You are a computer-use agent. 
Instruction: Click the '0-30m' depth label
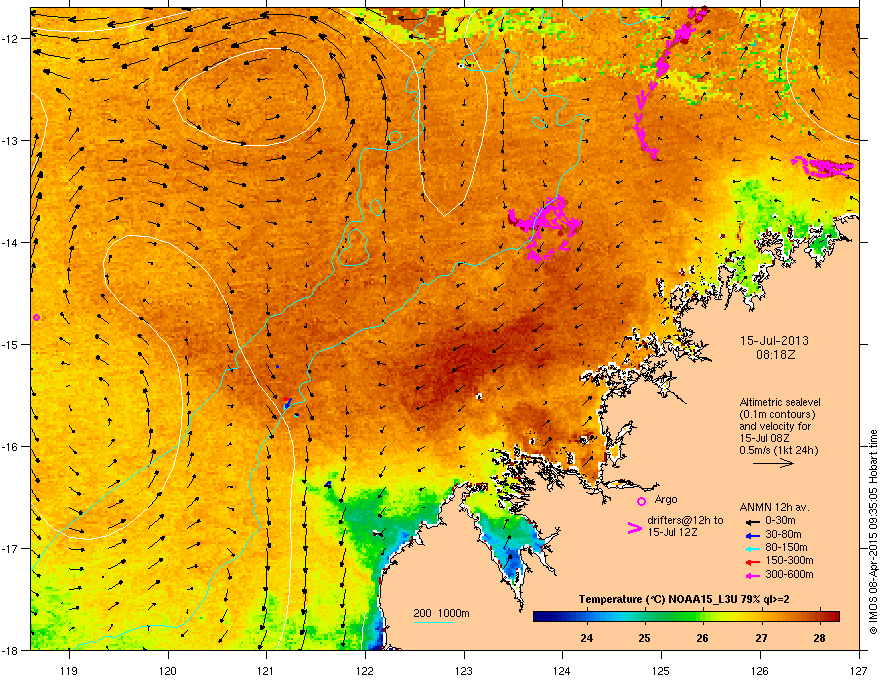click(780, 521)
